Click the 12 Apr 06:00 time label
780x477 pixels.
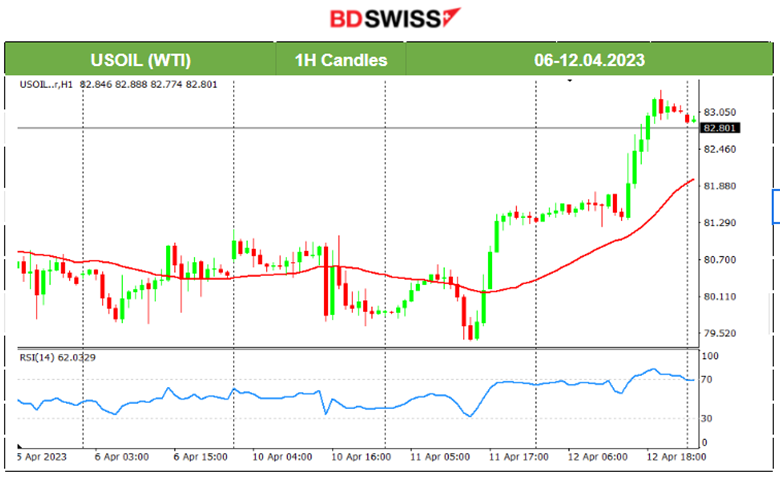pos(597,457)
